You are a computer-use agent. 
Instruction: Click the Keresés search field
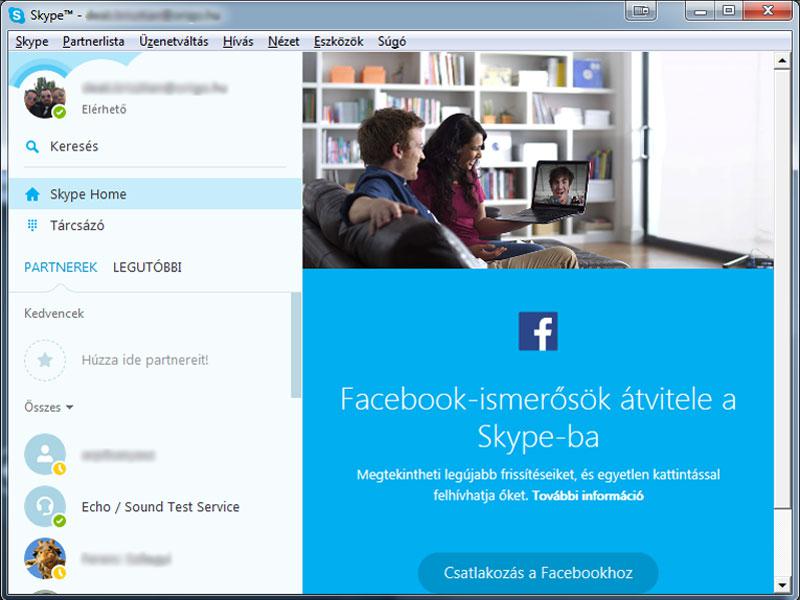point(155,147)
